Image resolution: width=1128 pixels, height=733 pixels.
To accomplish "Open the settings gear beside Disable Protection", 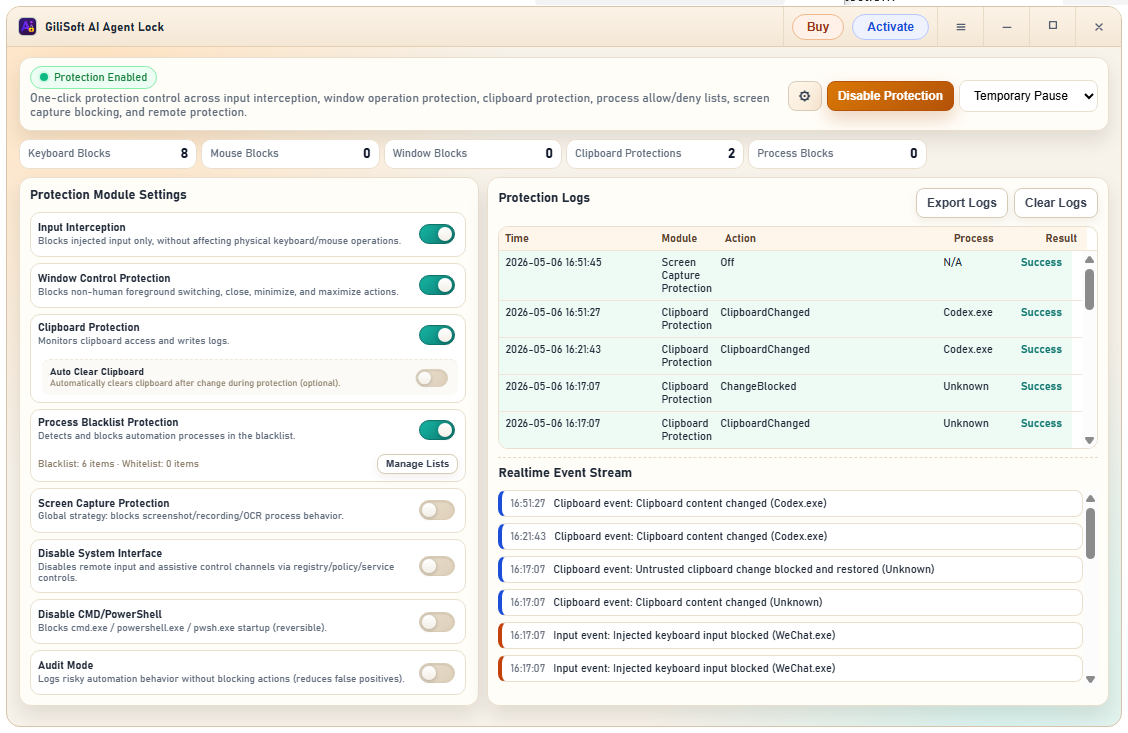I will [x=804, y=96].
